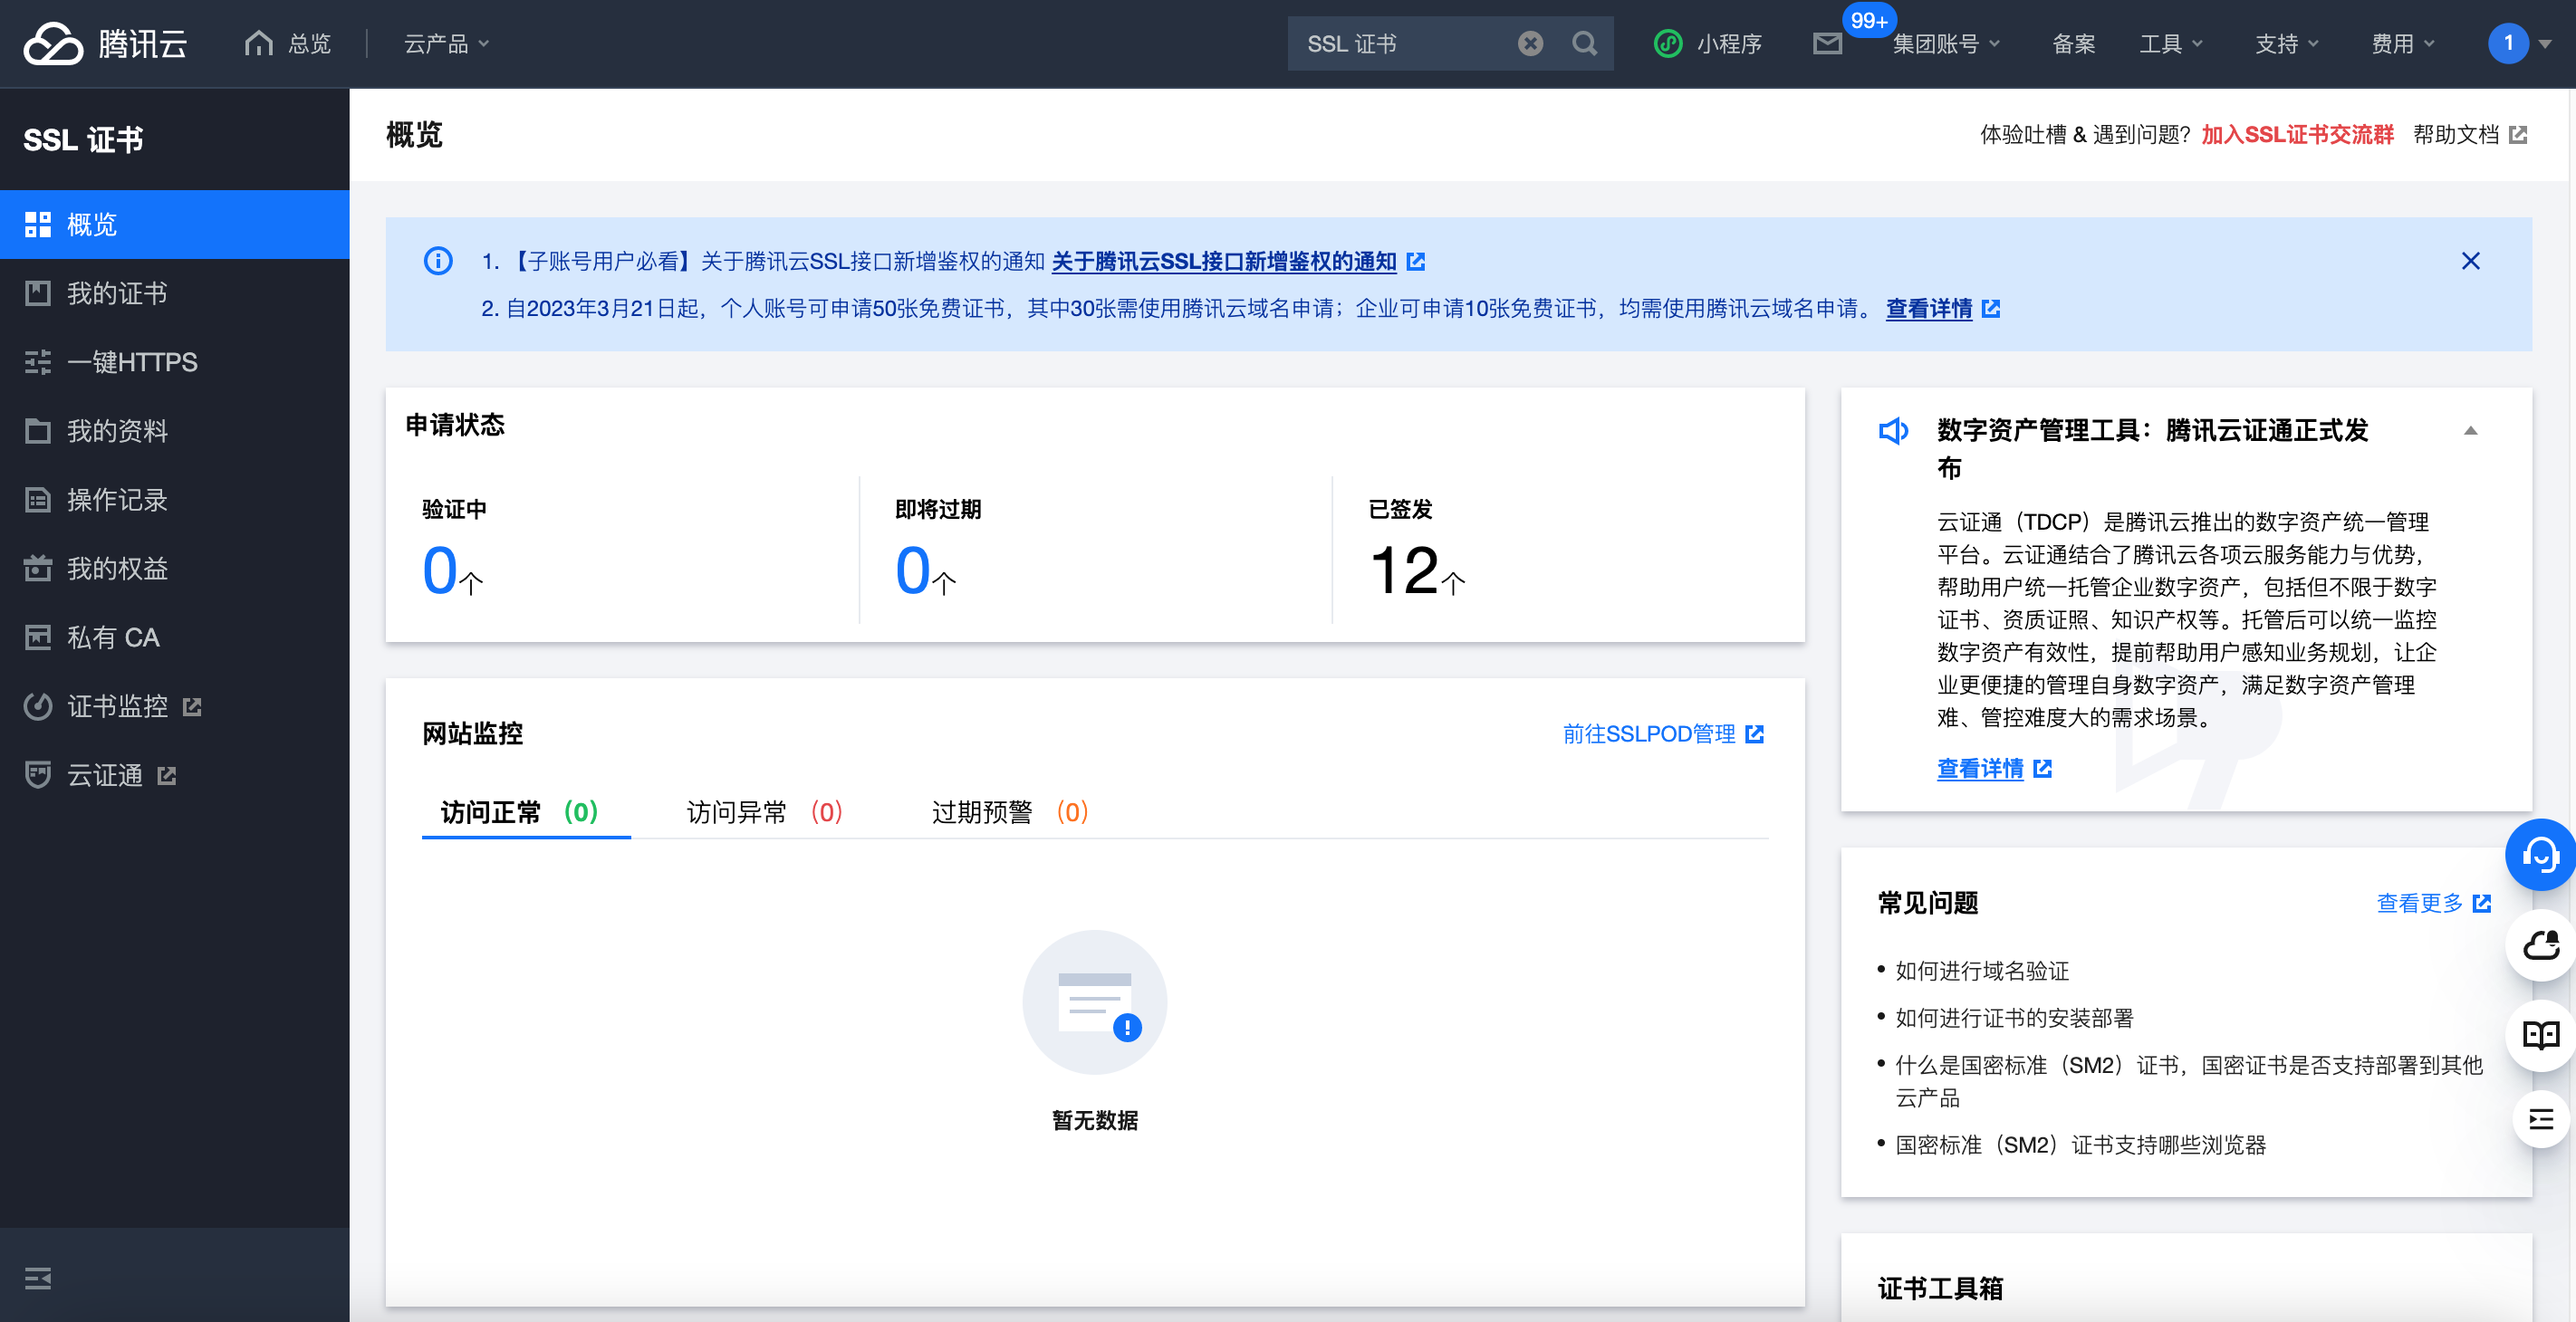2576x1322 pixels.
Task: Expand the 支持 dropdown
Action: tap(2287, 43)
